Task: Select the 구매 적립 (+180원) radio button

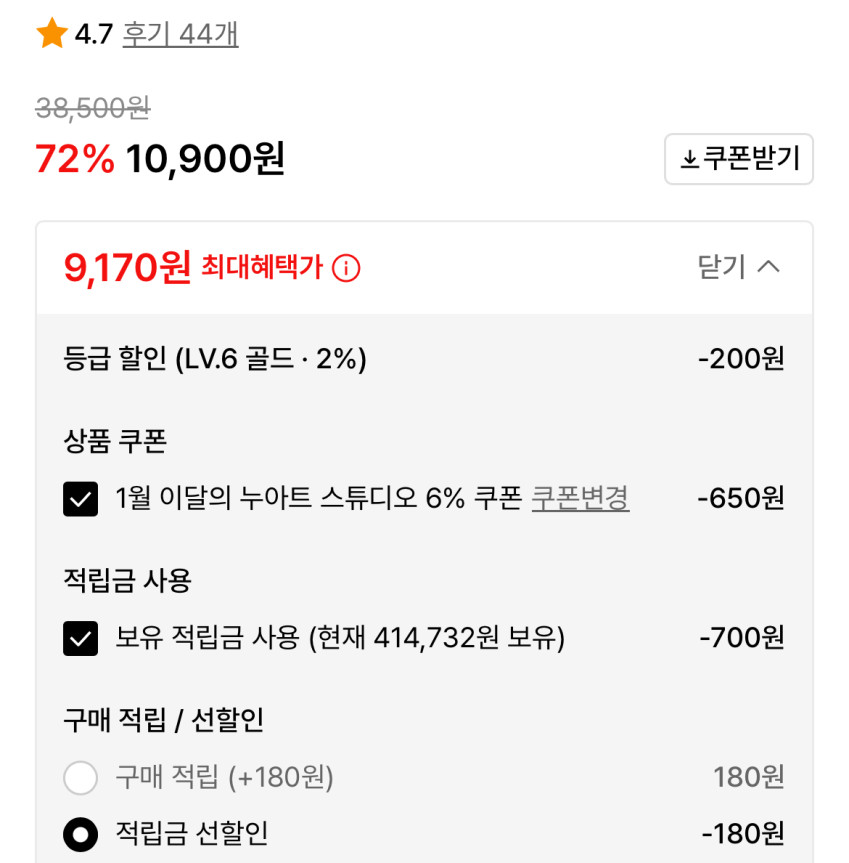Action: click(x=81, y=777)
